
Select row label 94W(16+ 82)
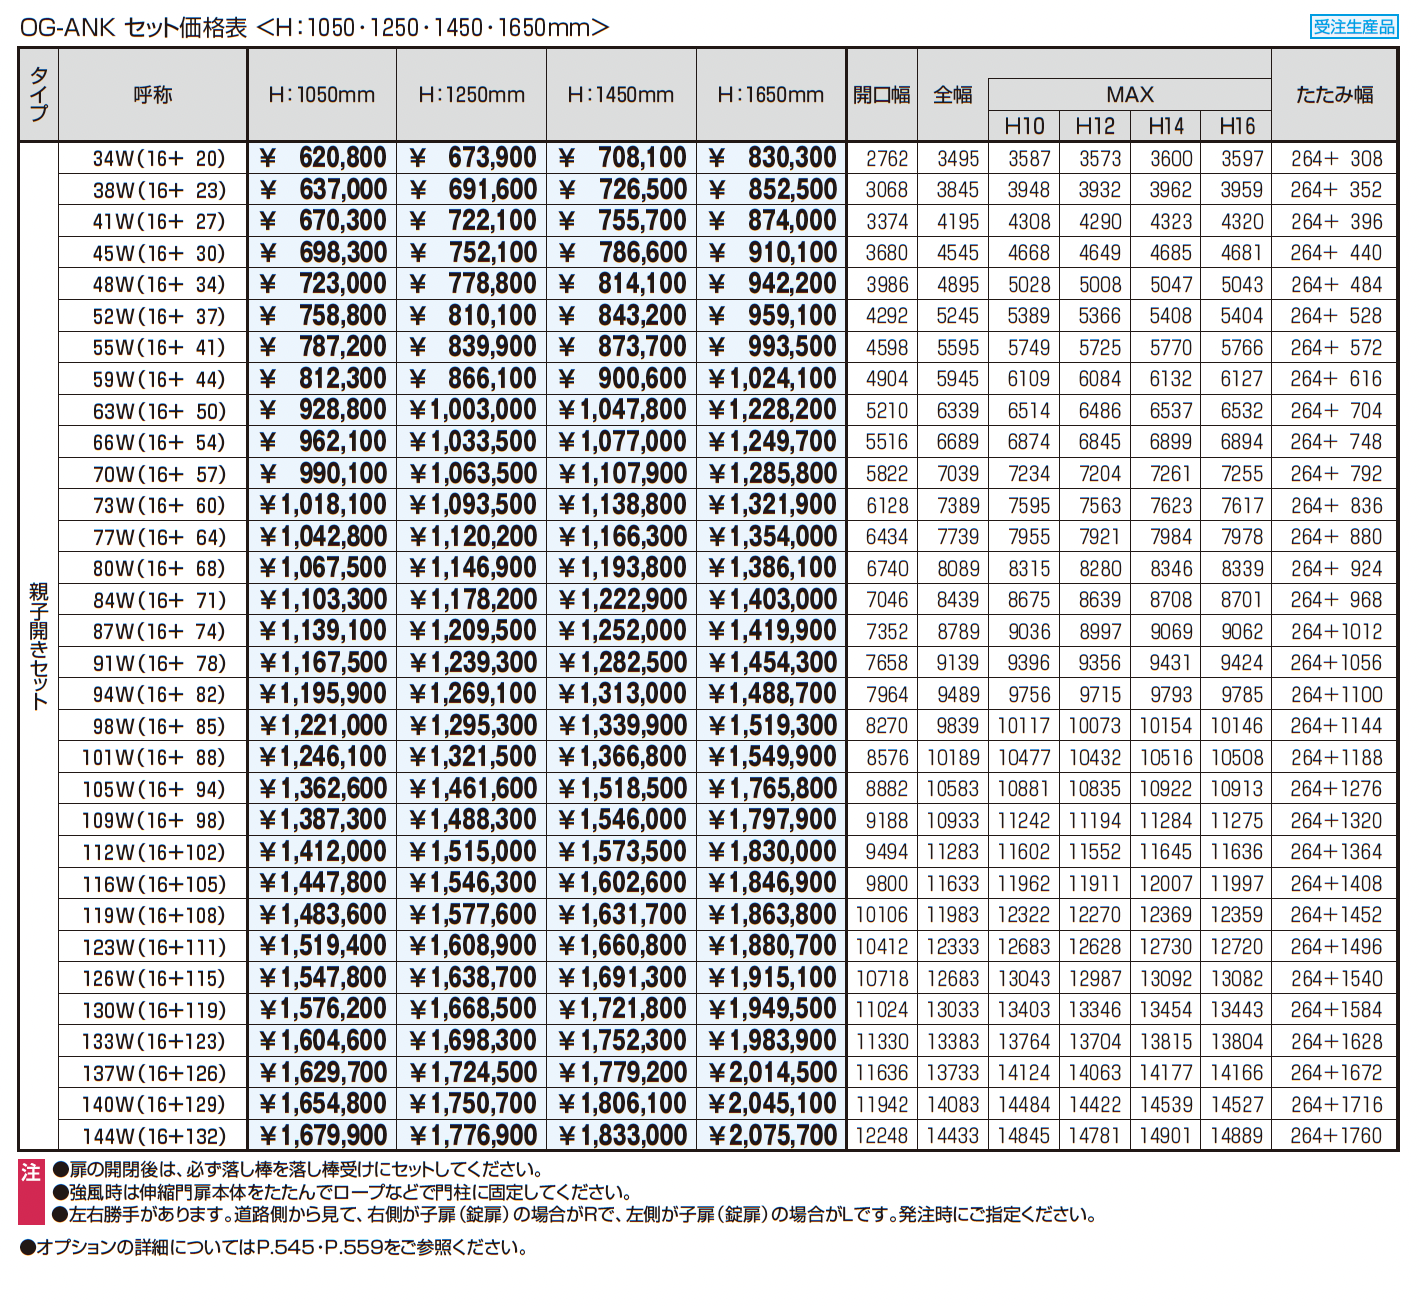159,695
